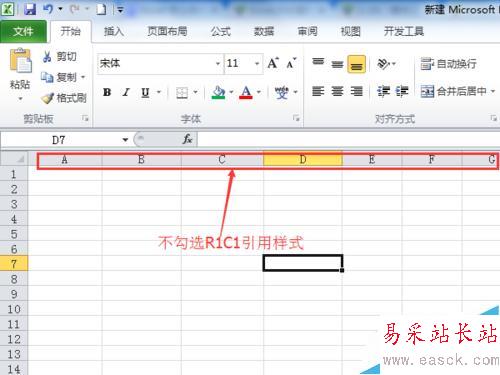Select top vertical alignment

click(318, 63)
